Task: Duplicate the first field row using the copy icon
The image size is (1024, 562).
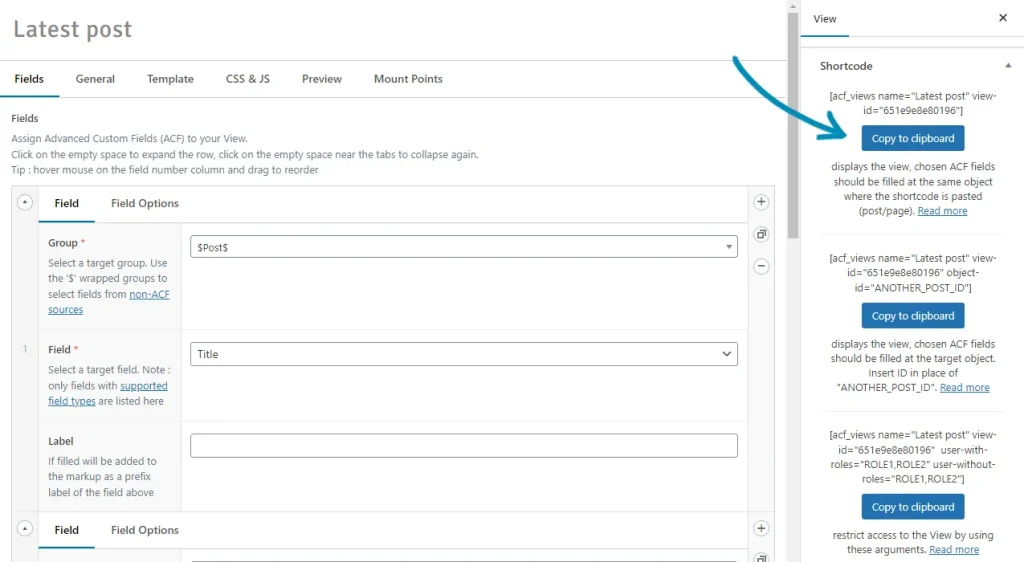Action: pyautogui.click(x=761, y=235)
